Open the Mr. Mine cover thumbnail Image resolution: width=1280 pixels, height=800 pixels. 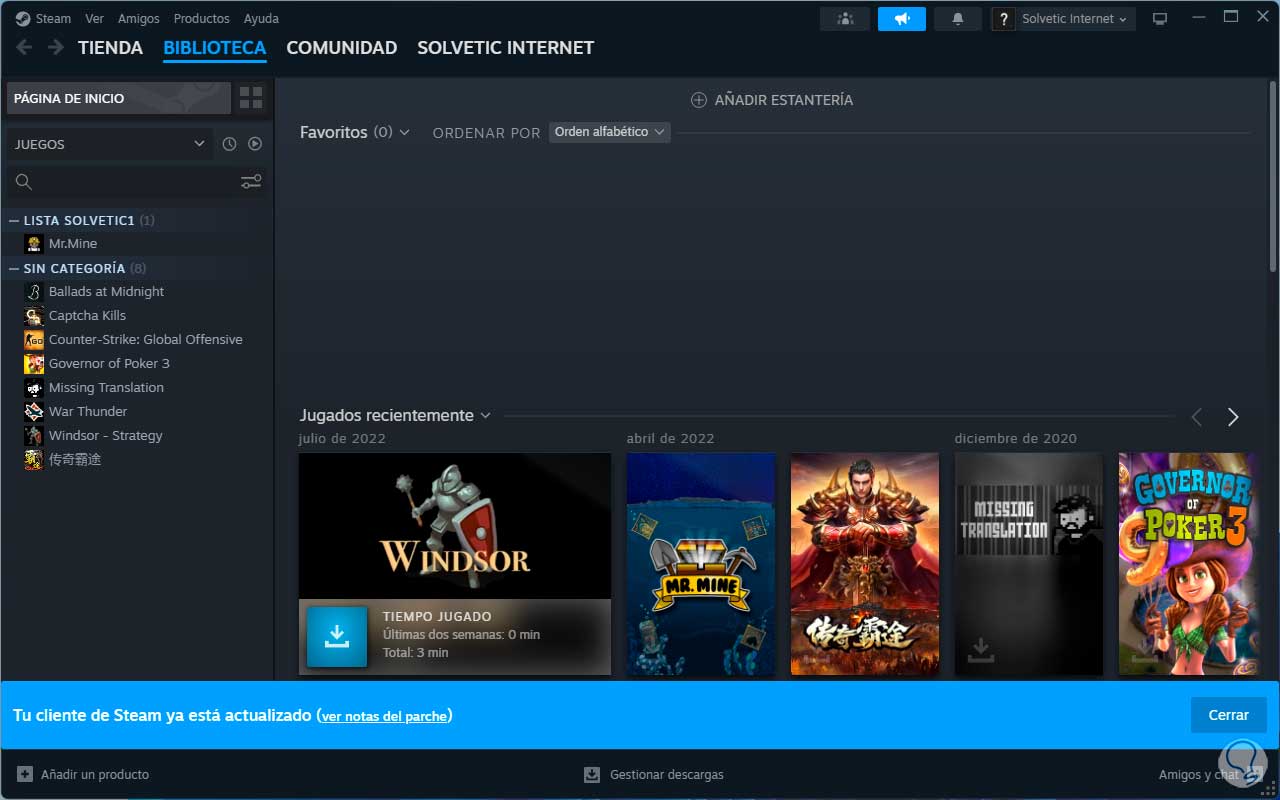click(x=701, y=564)
